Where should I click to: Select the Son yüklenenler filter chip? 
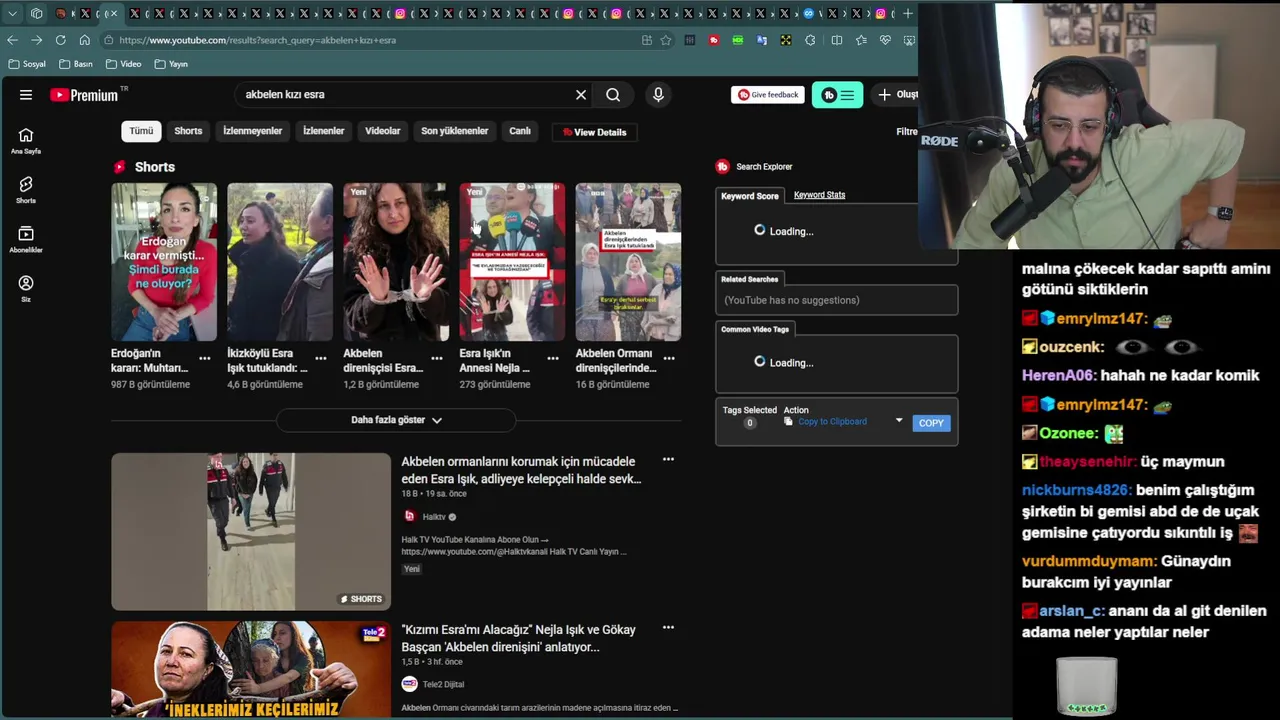point(454,131)
